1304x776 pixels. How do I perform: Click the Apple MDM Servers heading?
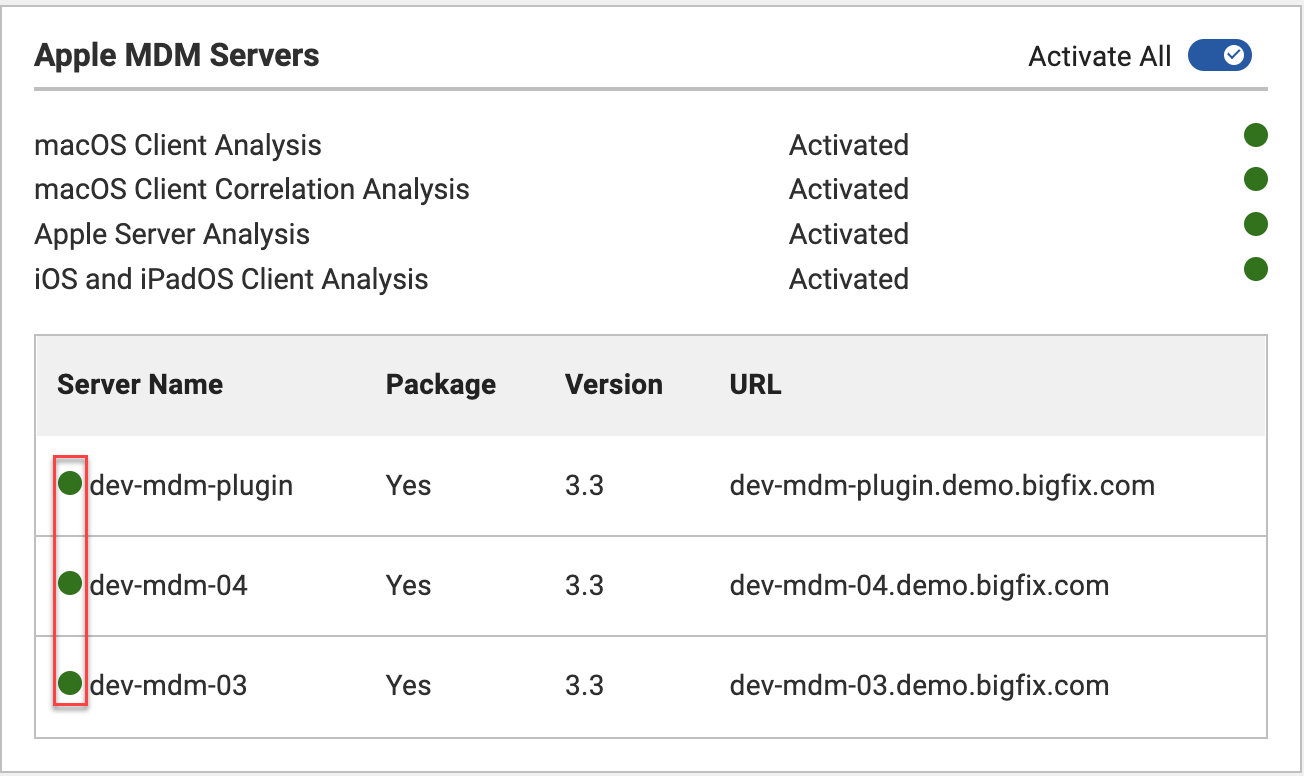(177, 55)
